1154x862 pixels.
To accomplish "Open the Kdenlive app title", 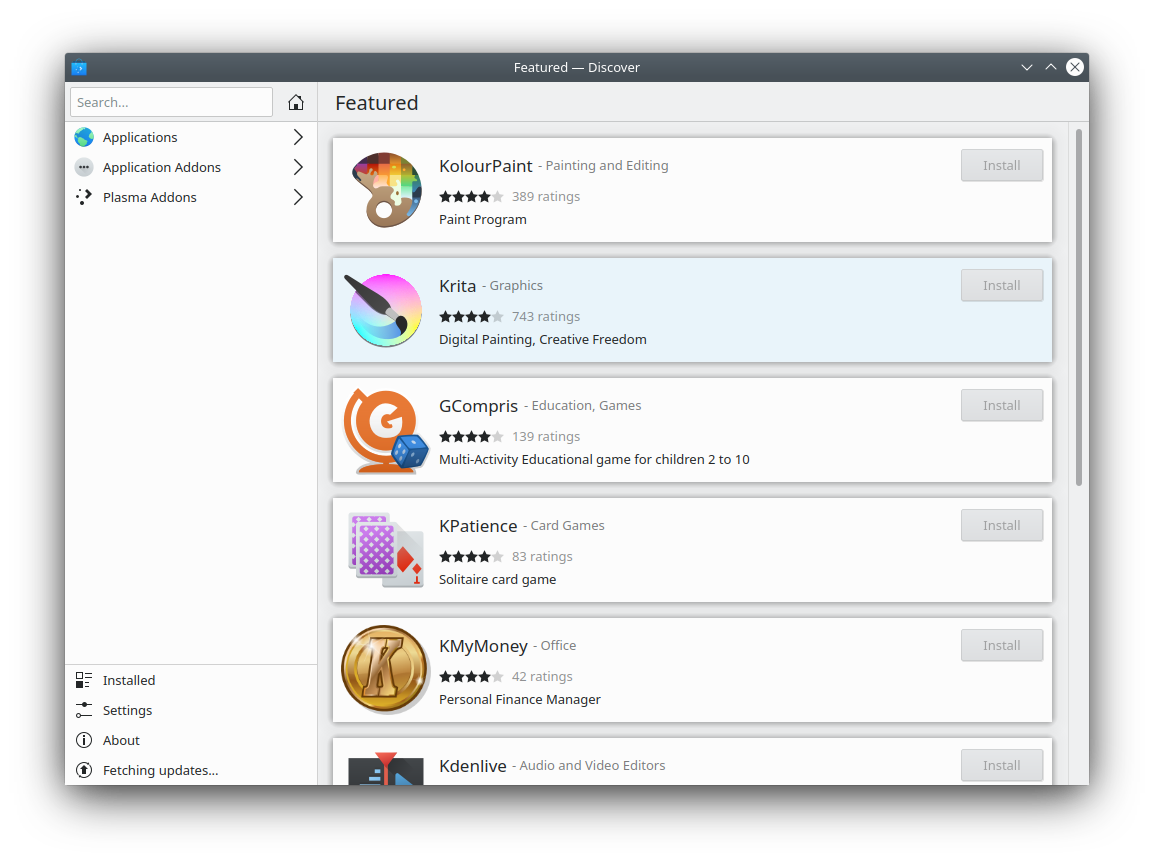I will click(x=472, y=766).
